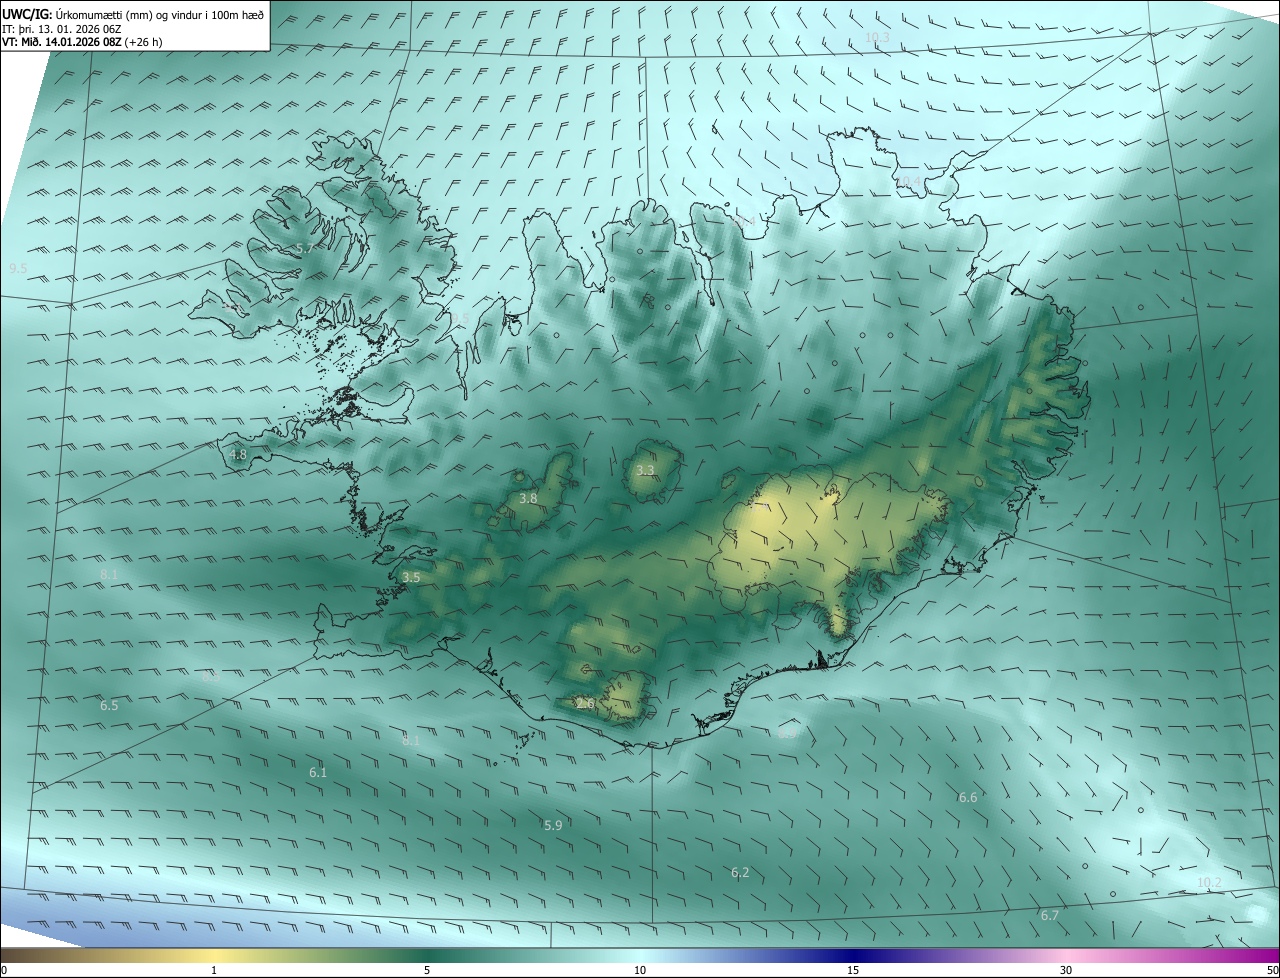Click the 6.6 value label
The image size is (1280, 978).
click(x=968, y=798)
